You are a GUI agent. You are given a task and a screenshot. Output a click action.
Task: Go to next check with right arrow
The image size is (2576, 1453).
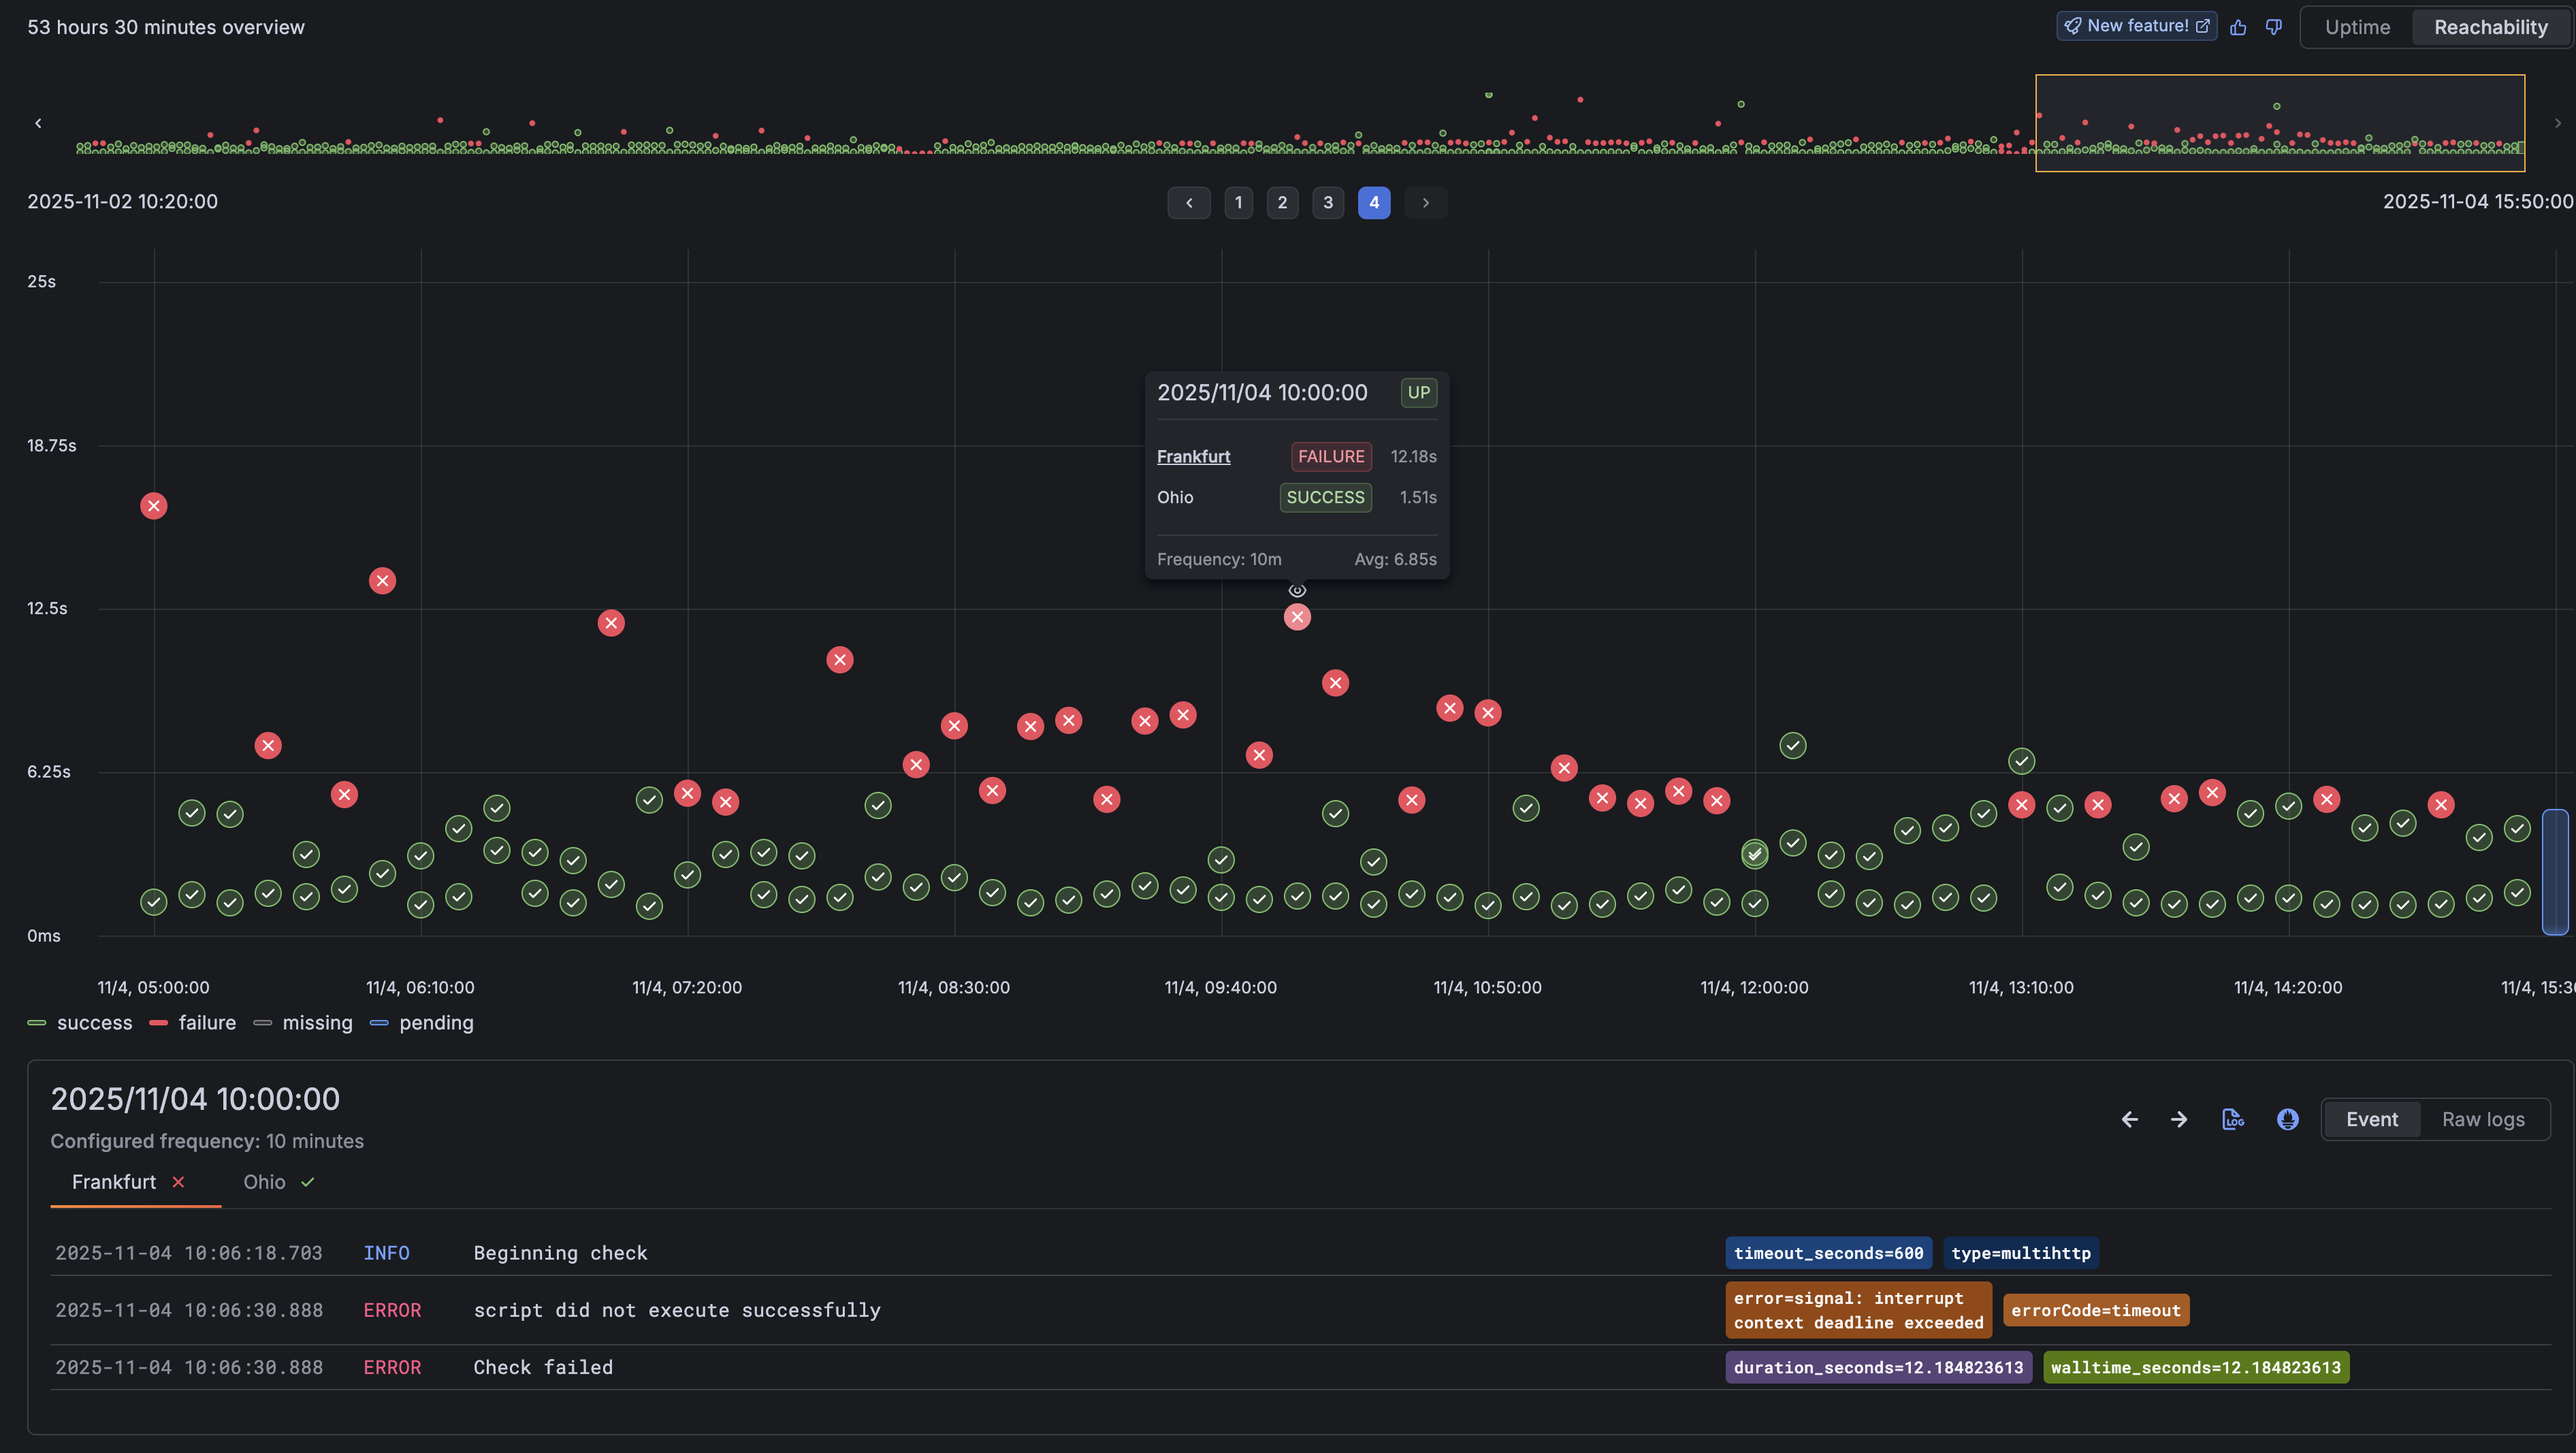coord(2179,1119)
